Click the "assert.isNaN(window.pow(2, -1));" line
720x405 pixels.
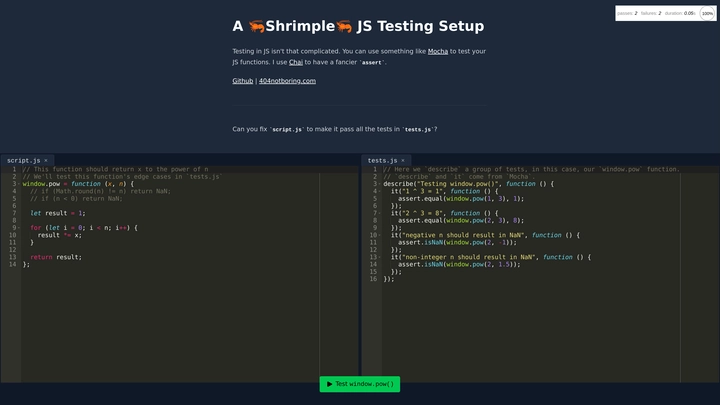coord(457,242)
